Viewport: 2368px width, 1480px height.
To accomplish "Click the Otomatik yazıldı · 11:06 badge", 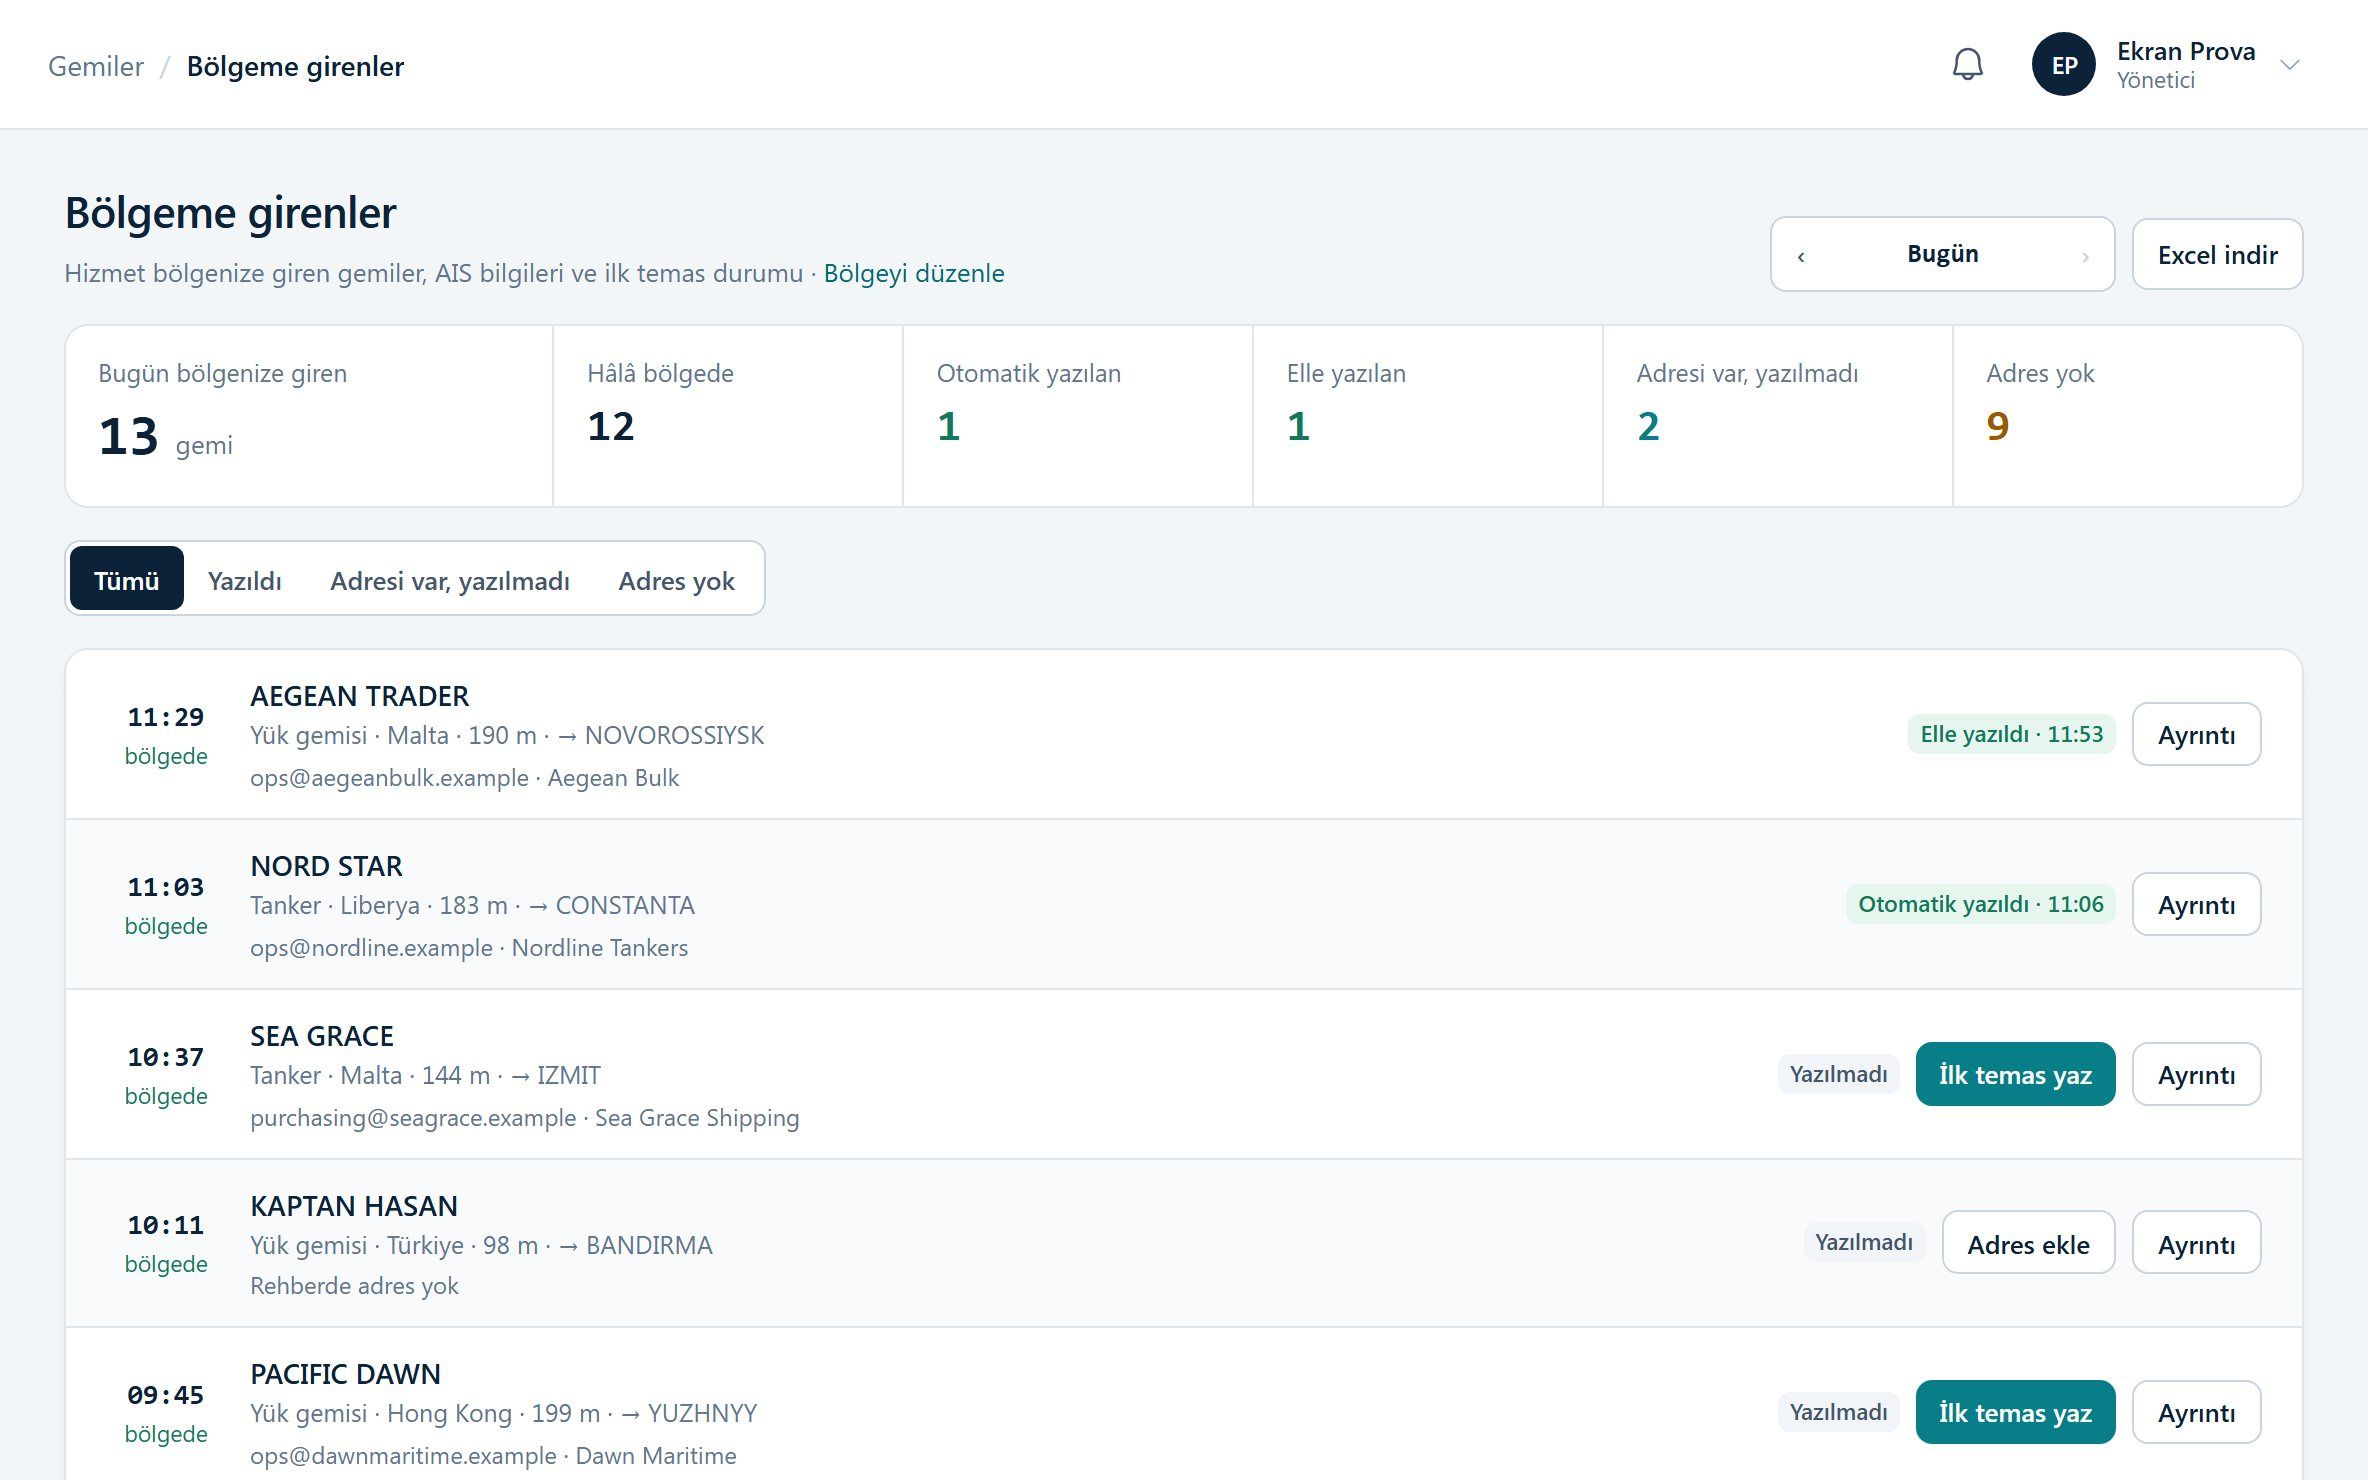I will coord(1980,904).
